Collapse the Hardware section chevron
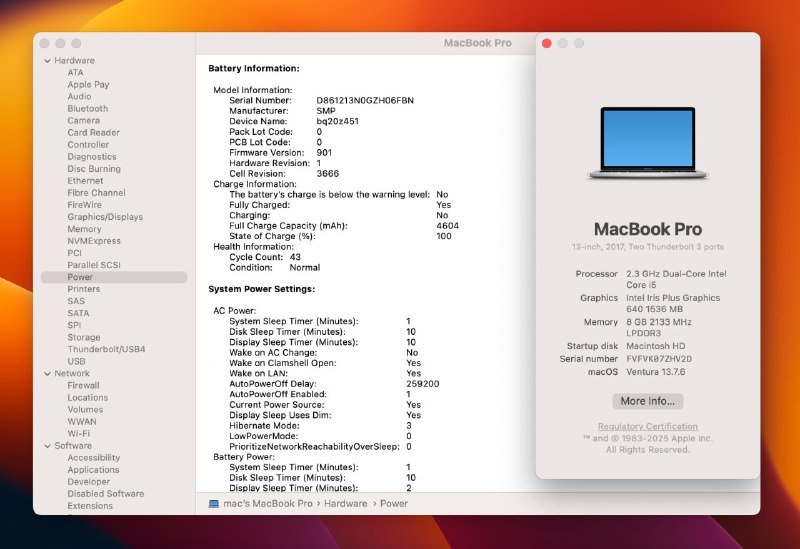The image size is (800, 549). tap(47, 61)
